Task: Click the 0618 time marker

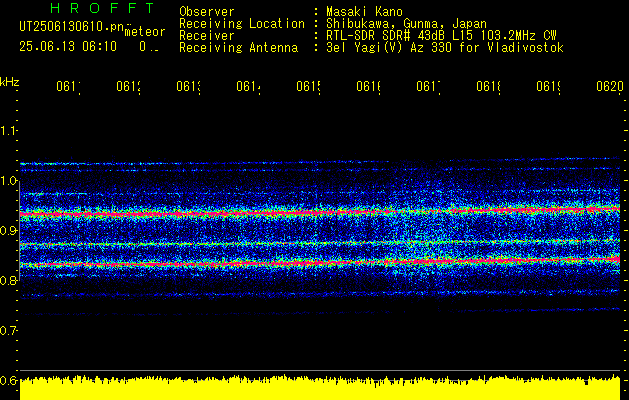Action: click(489, 87)
